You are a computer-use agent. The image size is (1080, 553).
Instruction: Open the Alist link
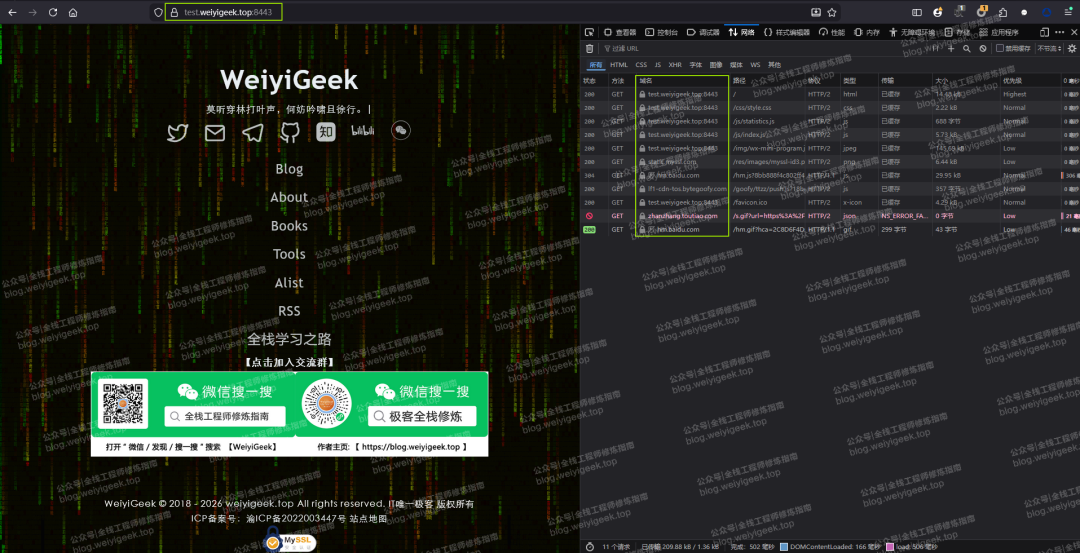point(289,282)
